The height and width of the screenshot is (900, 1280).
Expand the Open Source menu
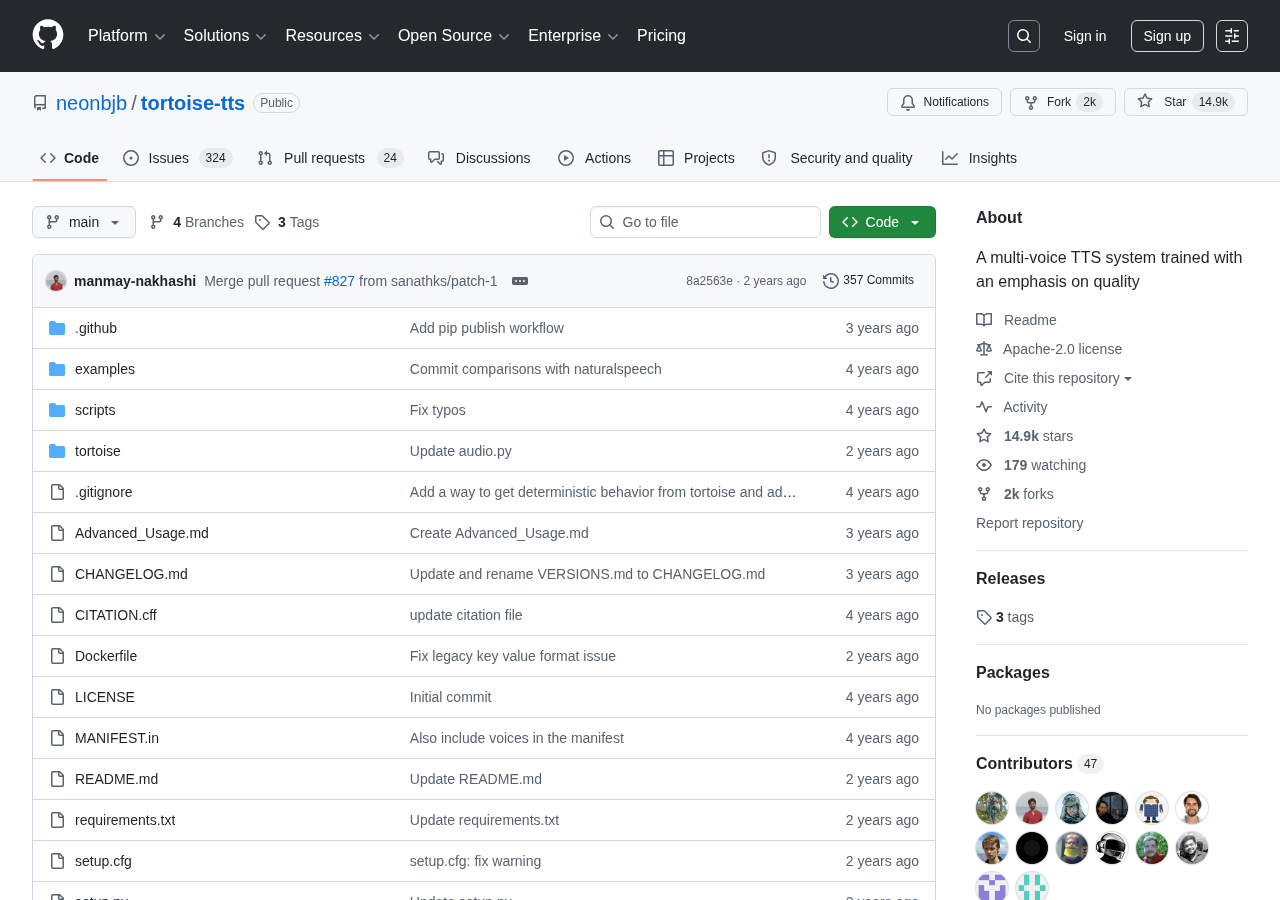[454, 36]
